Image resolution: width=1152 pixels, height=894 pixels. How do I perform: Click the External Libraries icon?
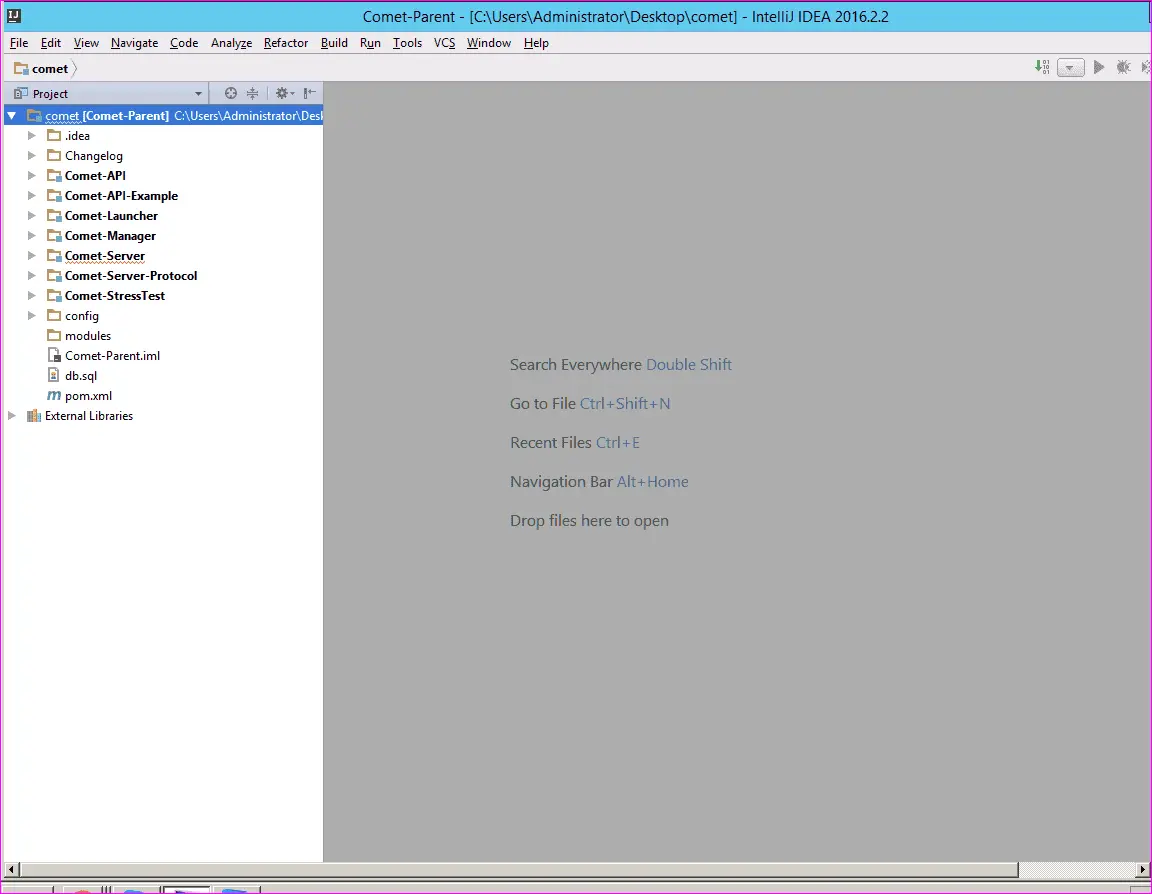point(34,416)
